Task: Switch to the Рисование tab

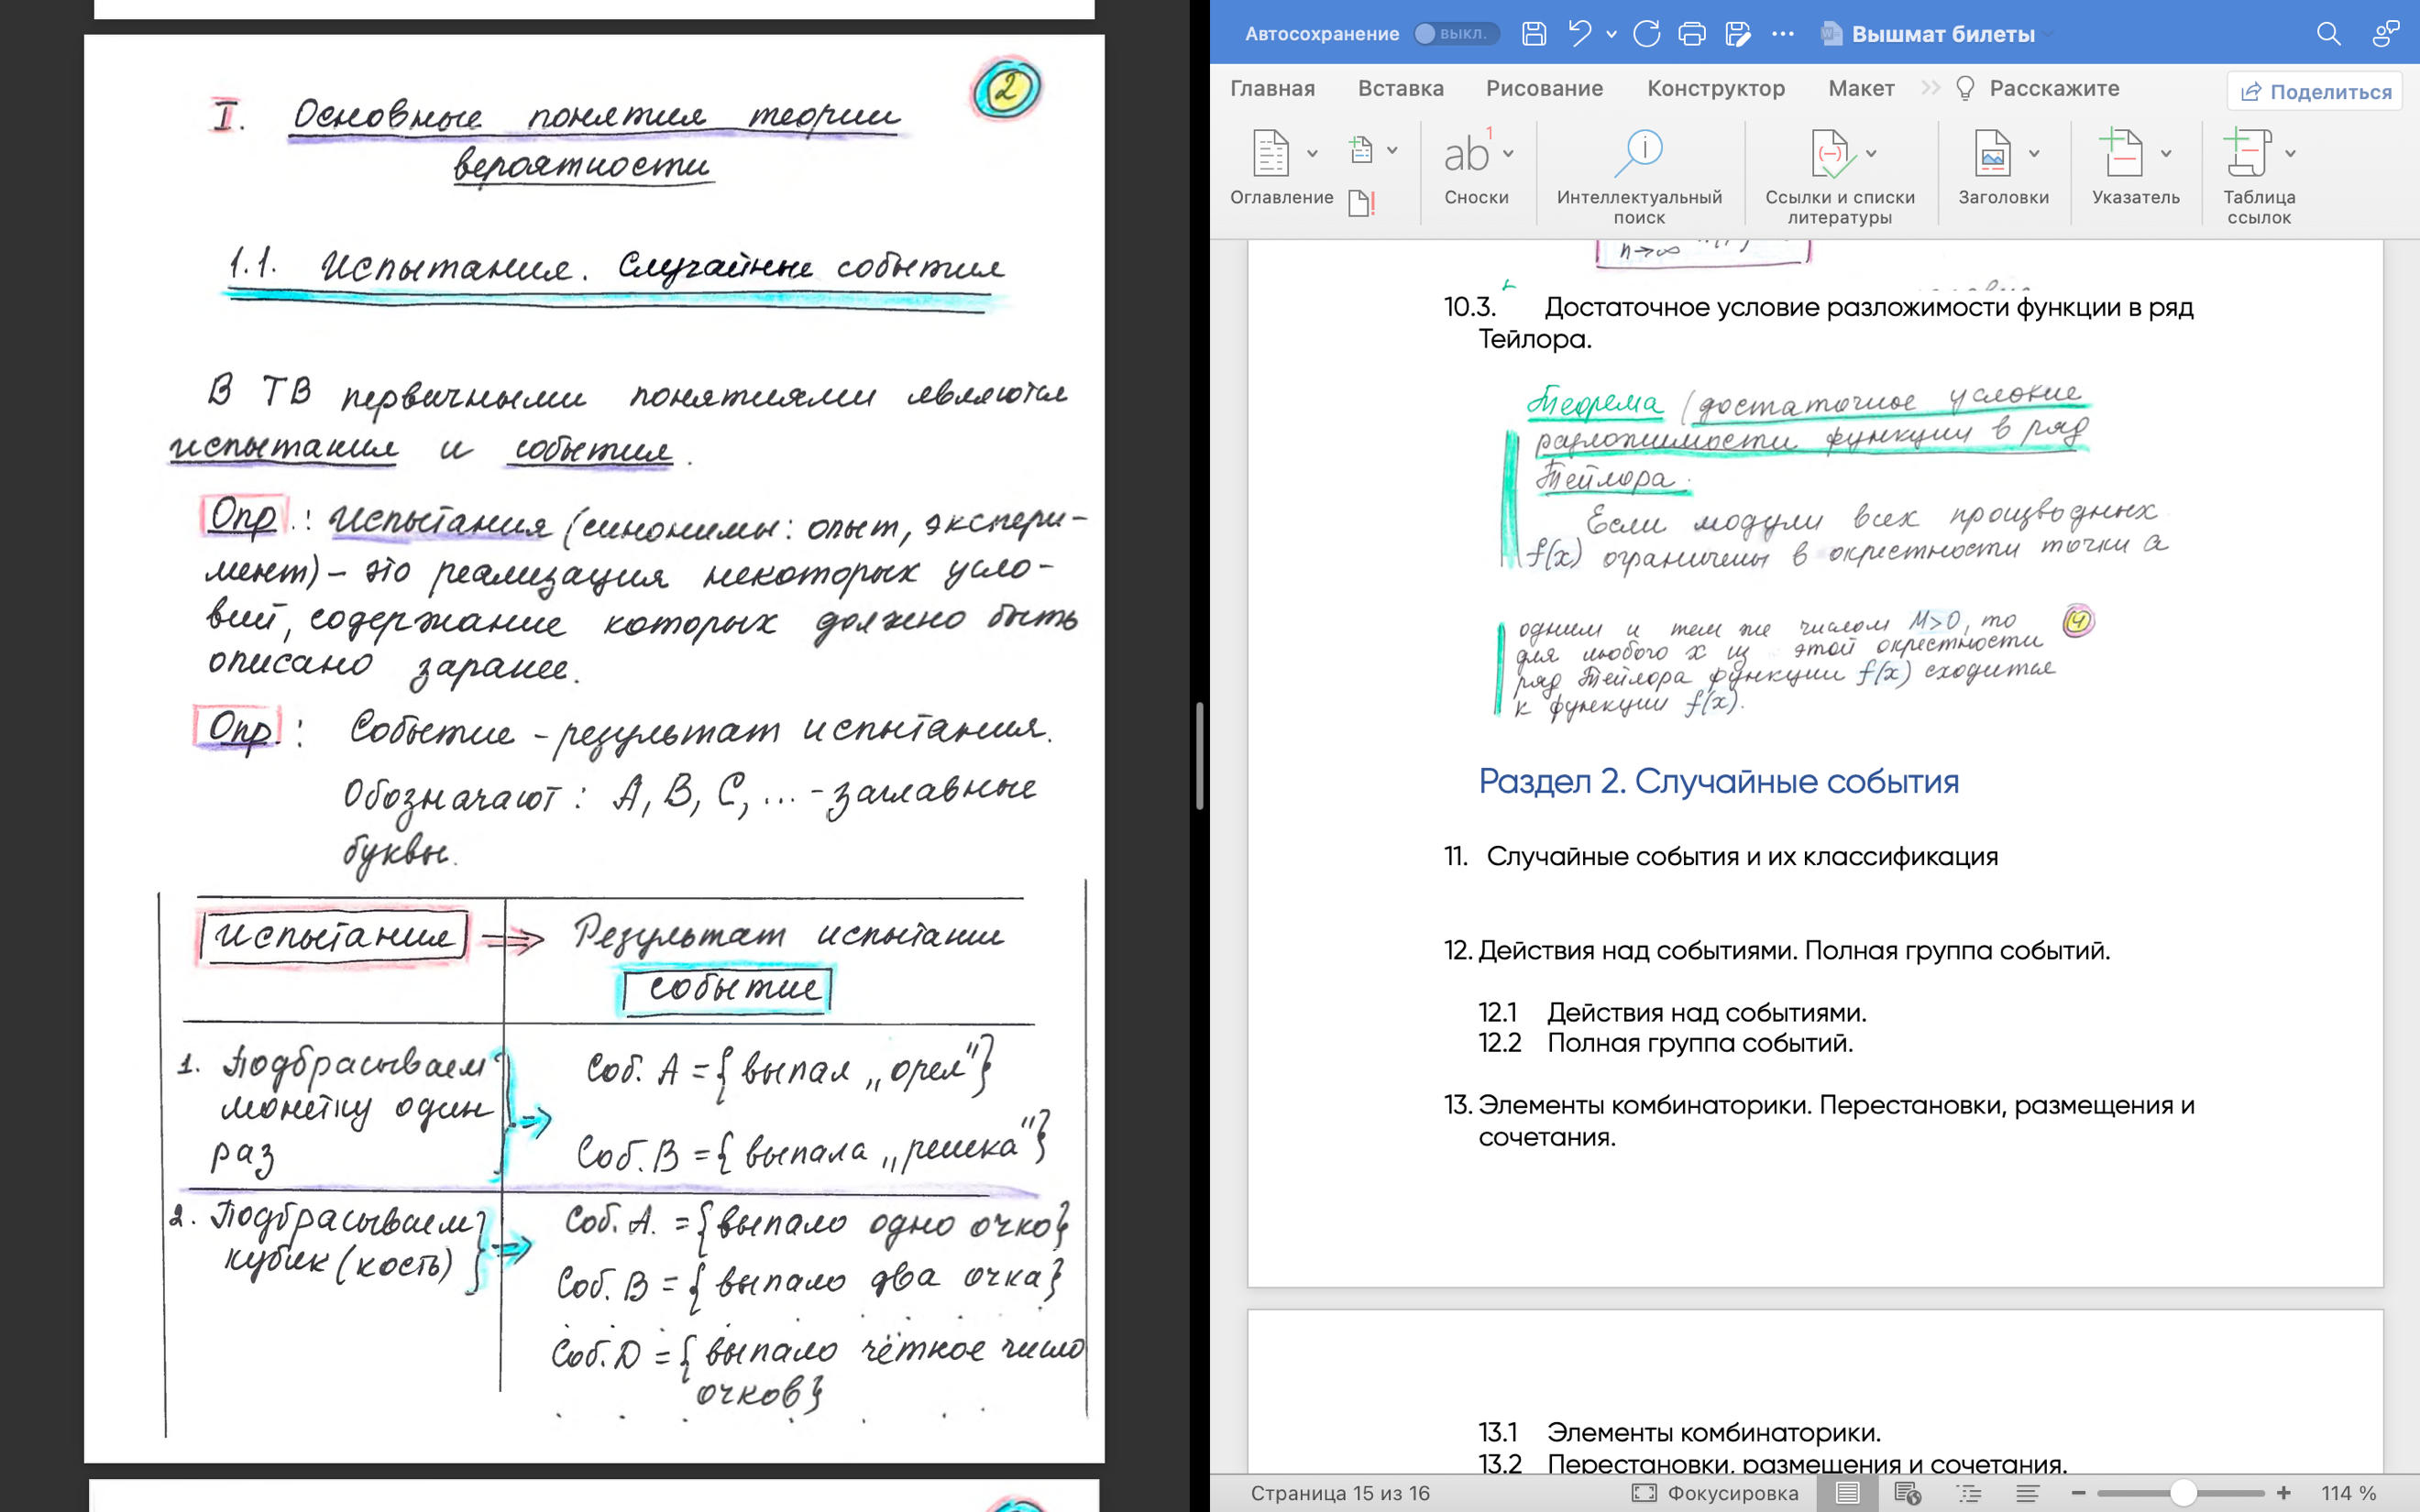Action: pyautogui.click(x=1544, y=88)
